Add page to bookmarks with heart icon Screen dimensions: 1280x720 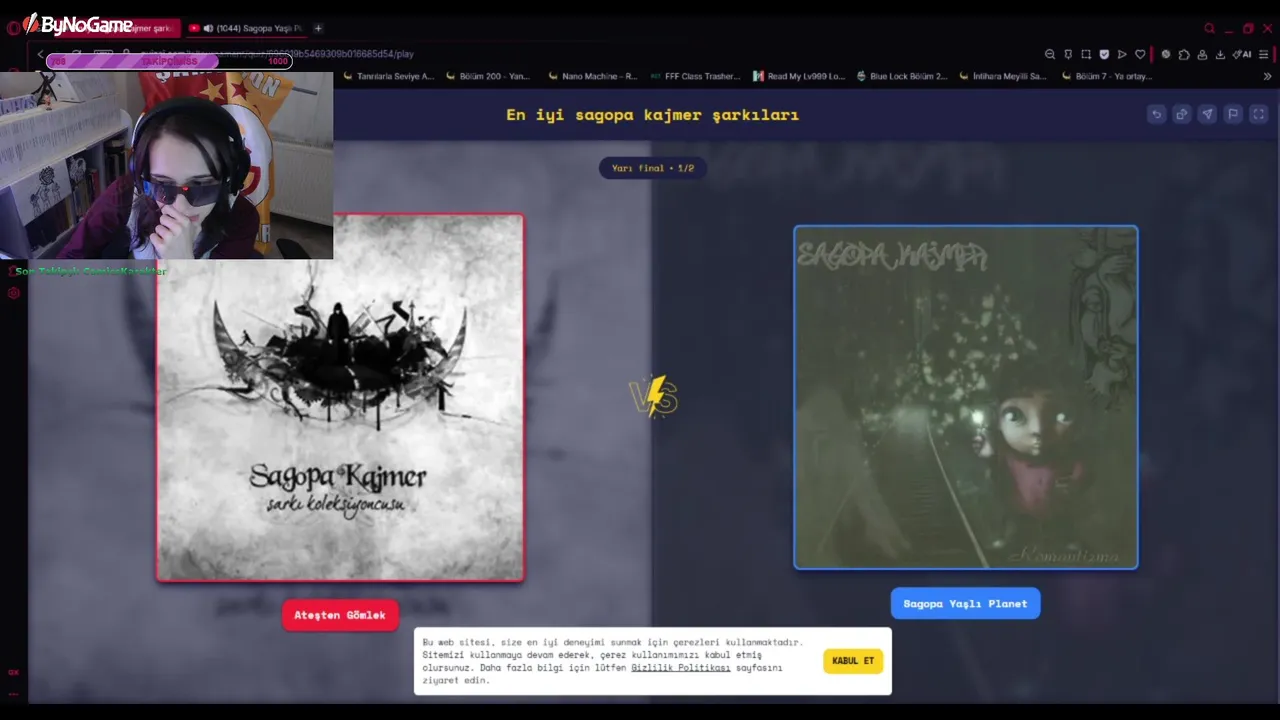tap(1139, 54)
